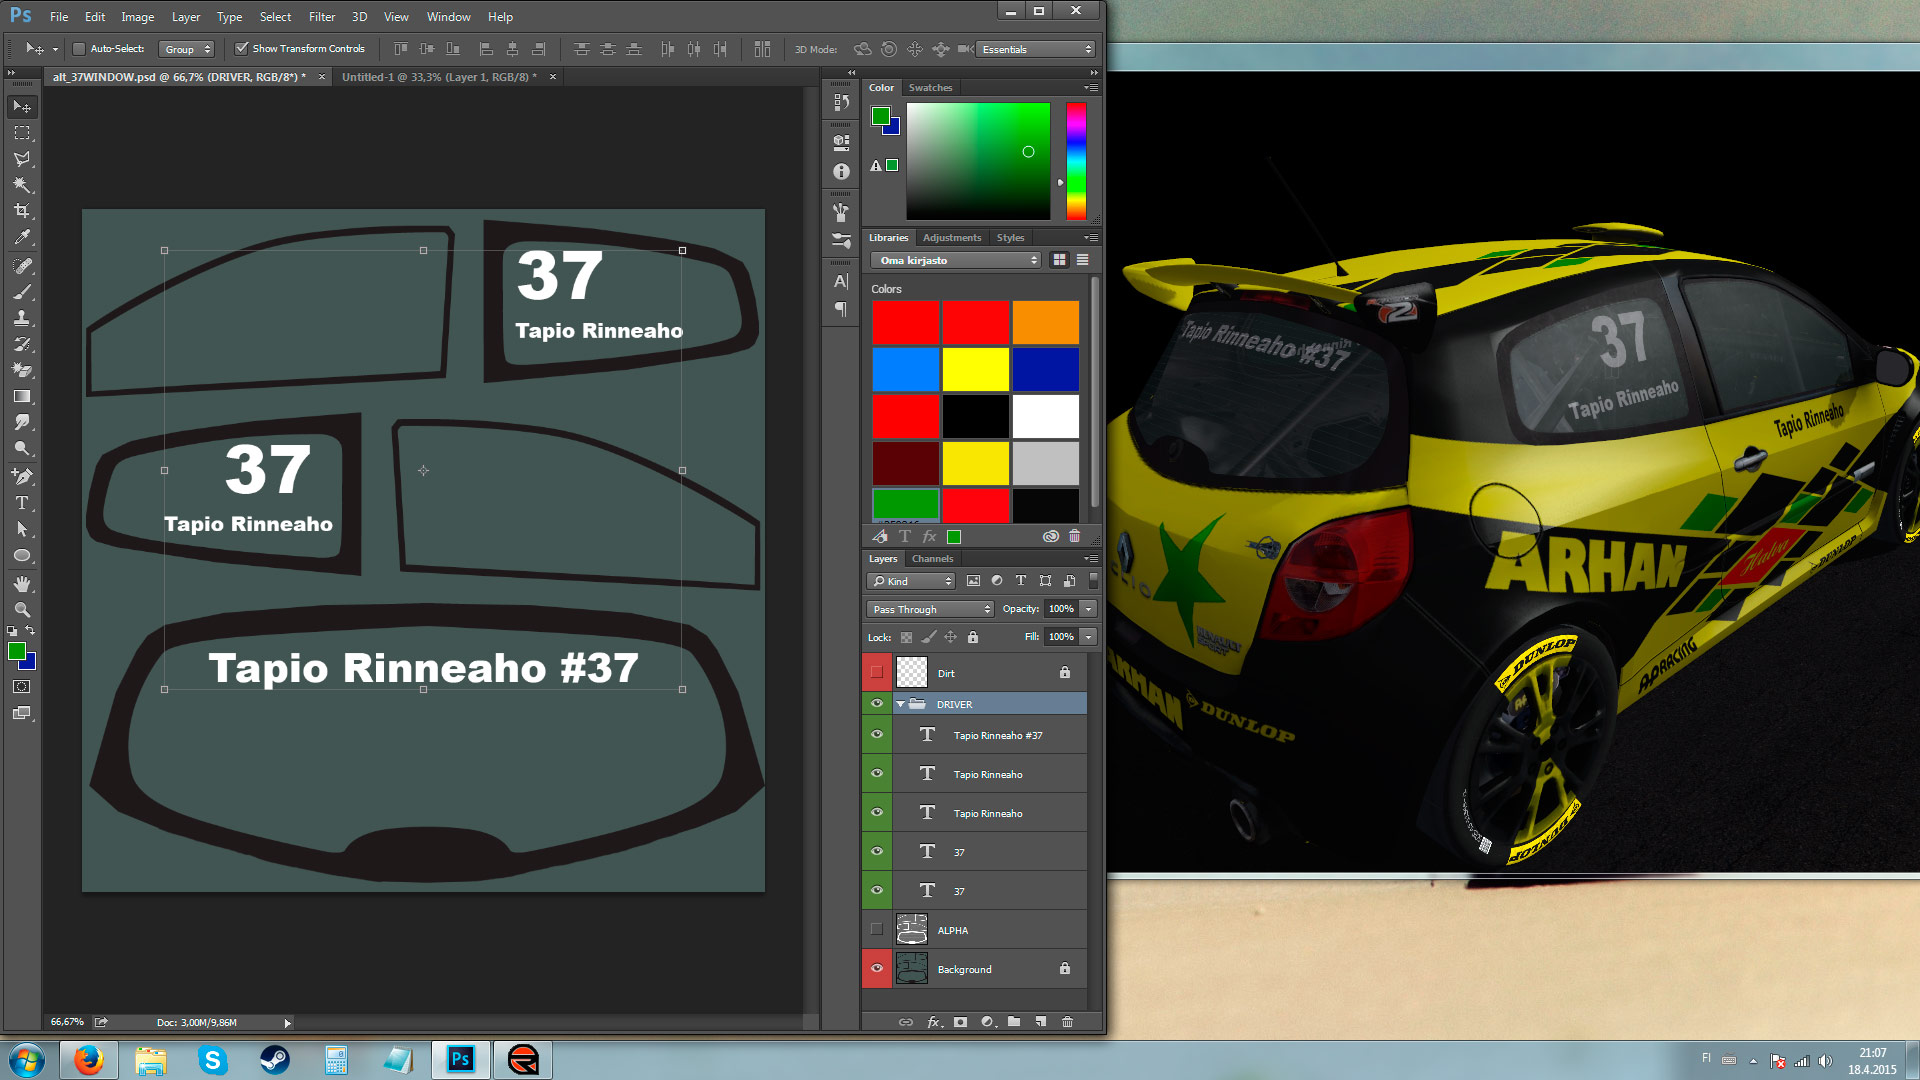The height and width of the screenshot is (1080, 1920).
Task: Select the Eraser tool
Action: point(22,370)
